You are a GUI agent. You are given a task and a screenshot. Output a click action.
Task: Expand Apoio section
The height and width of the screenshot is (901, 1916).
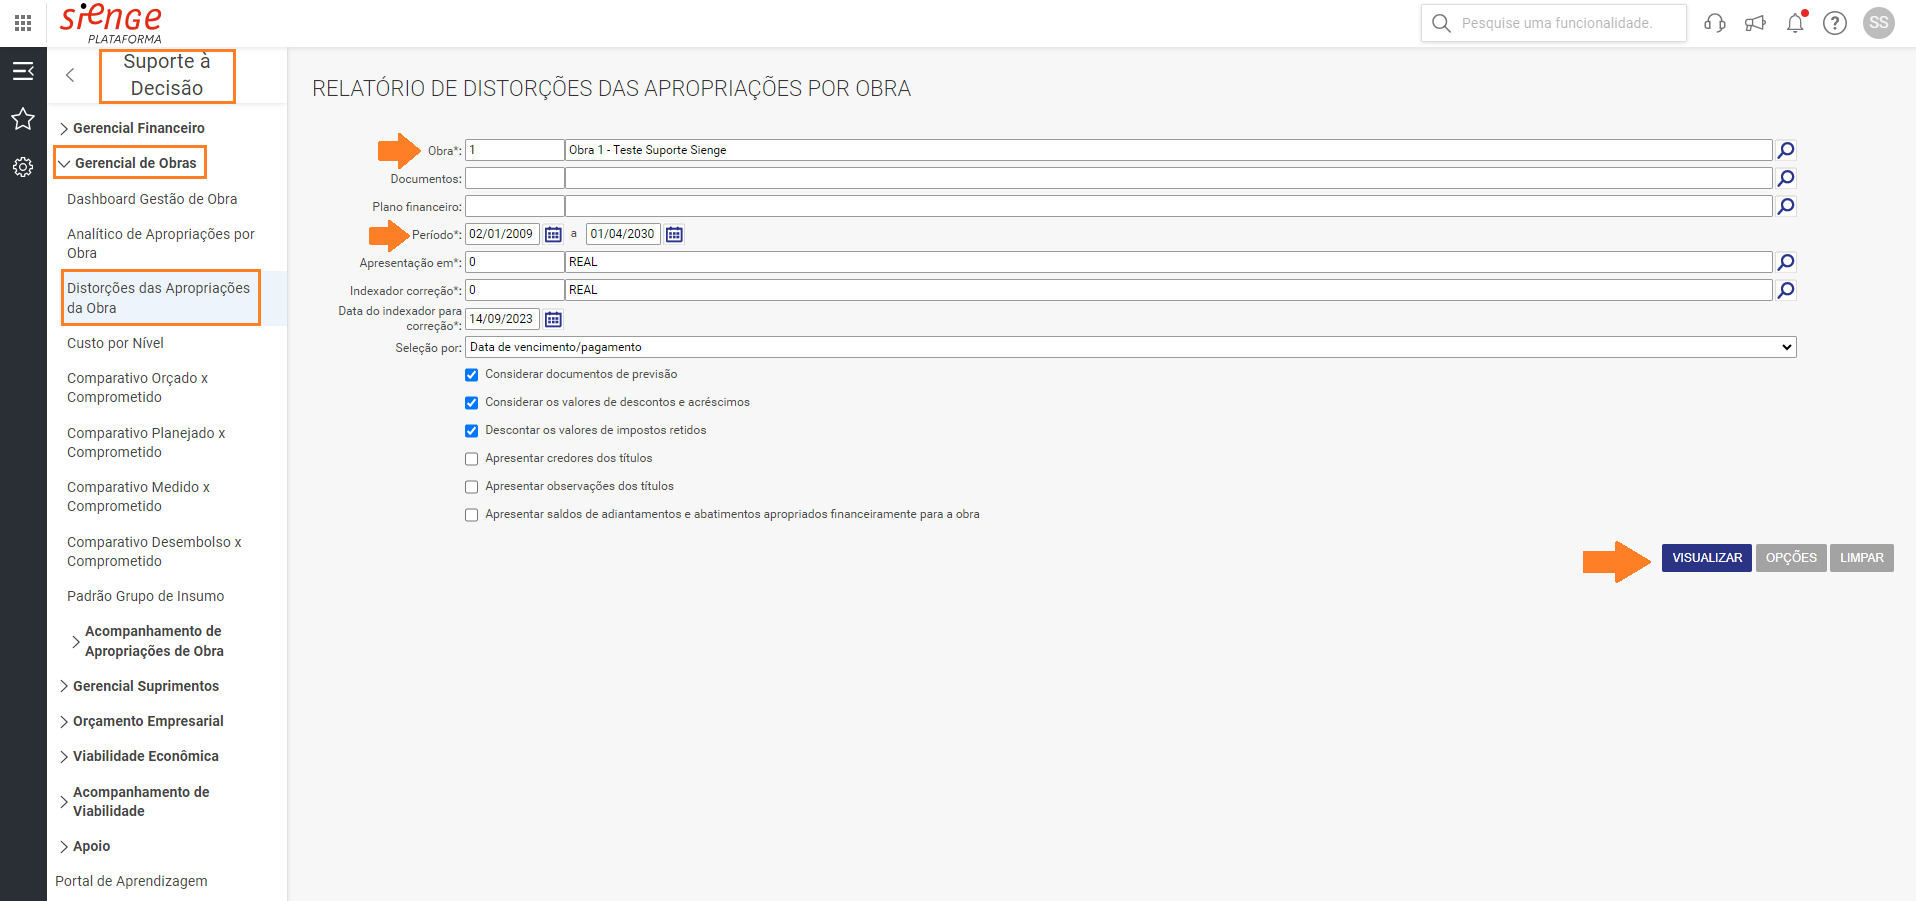tap(85, 846)
